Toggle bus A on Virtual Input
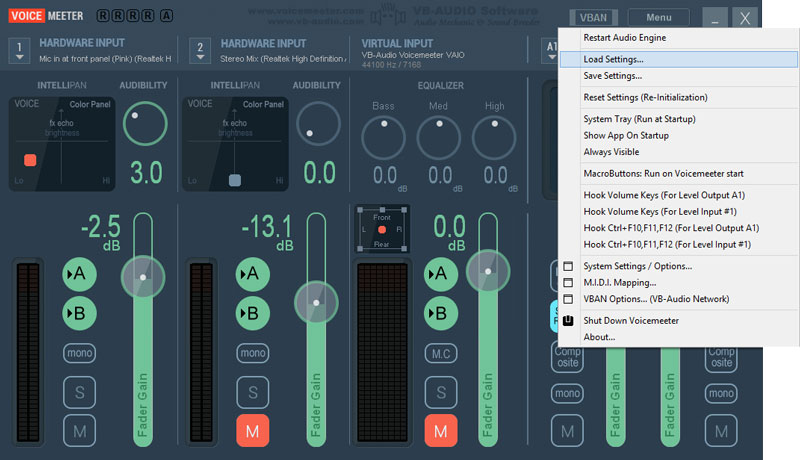The image size is (800, 460). pos(441,274)
